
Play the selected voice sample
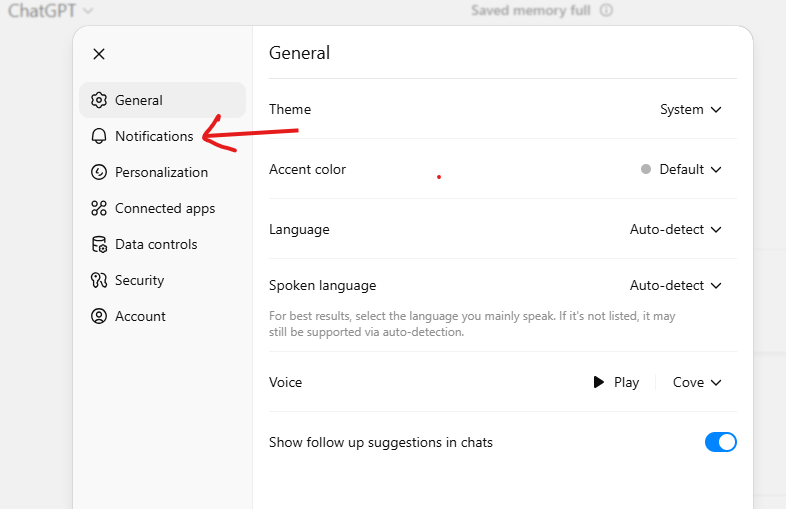tap(616, 383)
